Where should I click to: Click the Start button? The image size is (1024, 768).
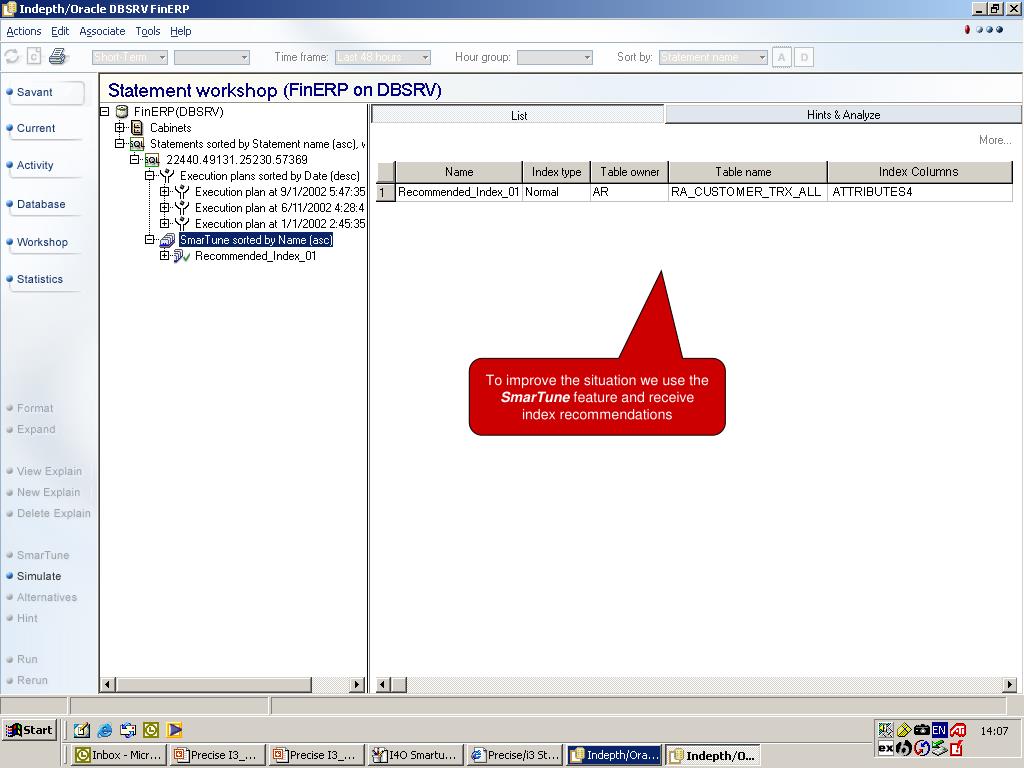pyautogui.click(x=30, y=730)
